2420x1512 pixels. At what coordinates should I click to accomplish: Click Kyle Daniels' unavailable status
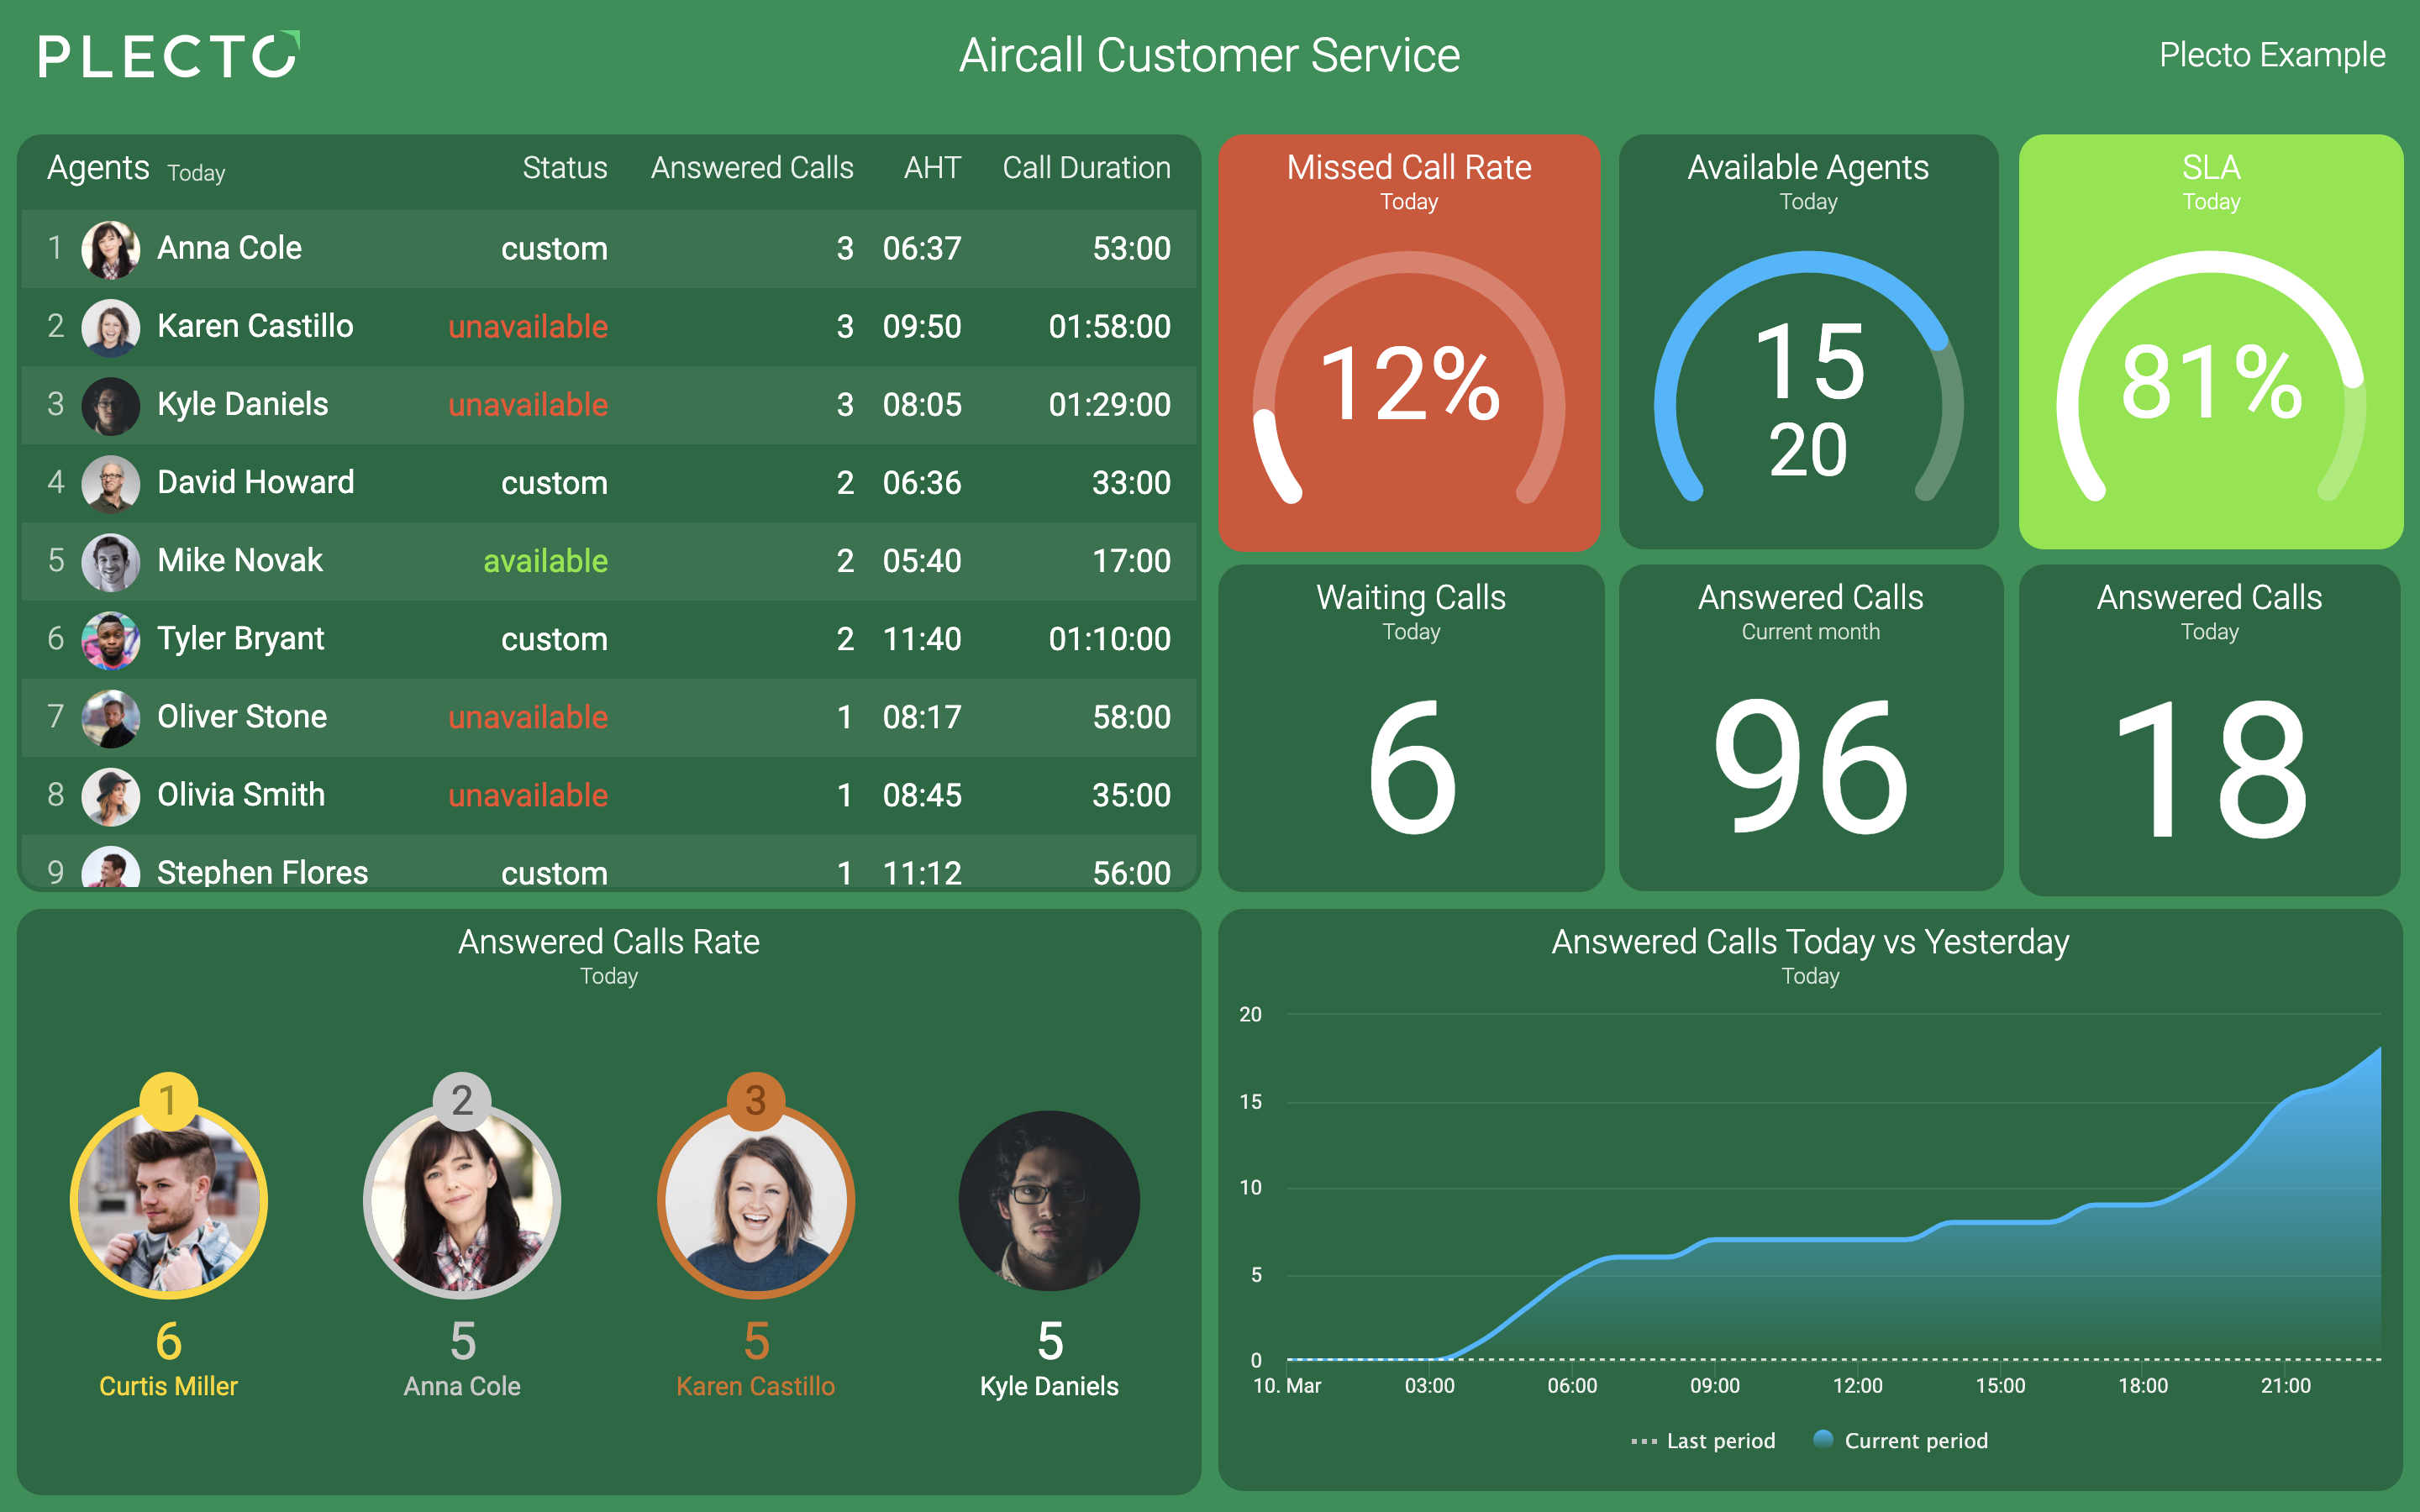pos(528,405)
